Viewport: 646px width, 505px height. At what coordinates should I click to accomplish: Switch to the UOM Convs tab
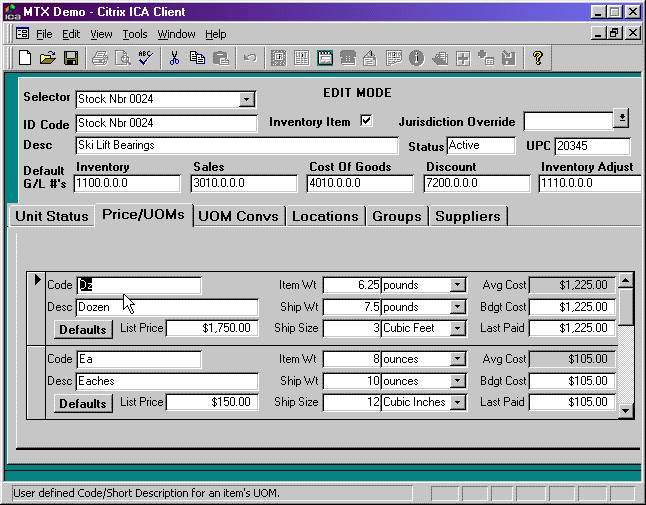[x=238, y=216]
